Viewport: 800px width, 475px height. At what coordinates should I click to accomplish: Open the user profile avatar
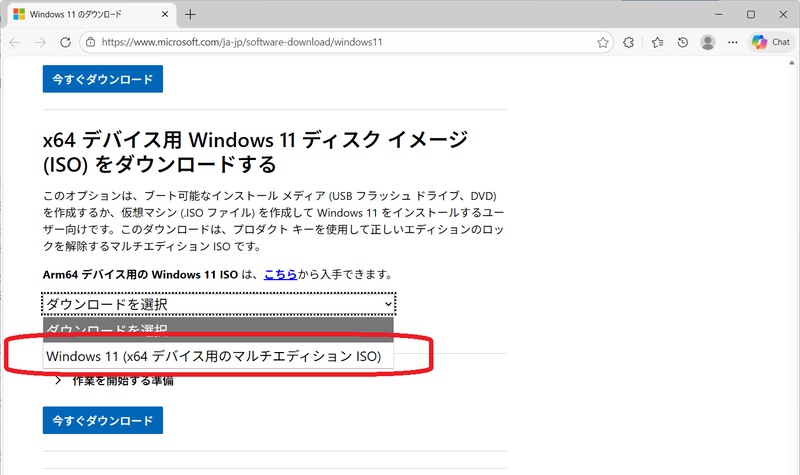click(x=708, y=42)
